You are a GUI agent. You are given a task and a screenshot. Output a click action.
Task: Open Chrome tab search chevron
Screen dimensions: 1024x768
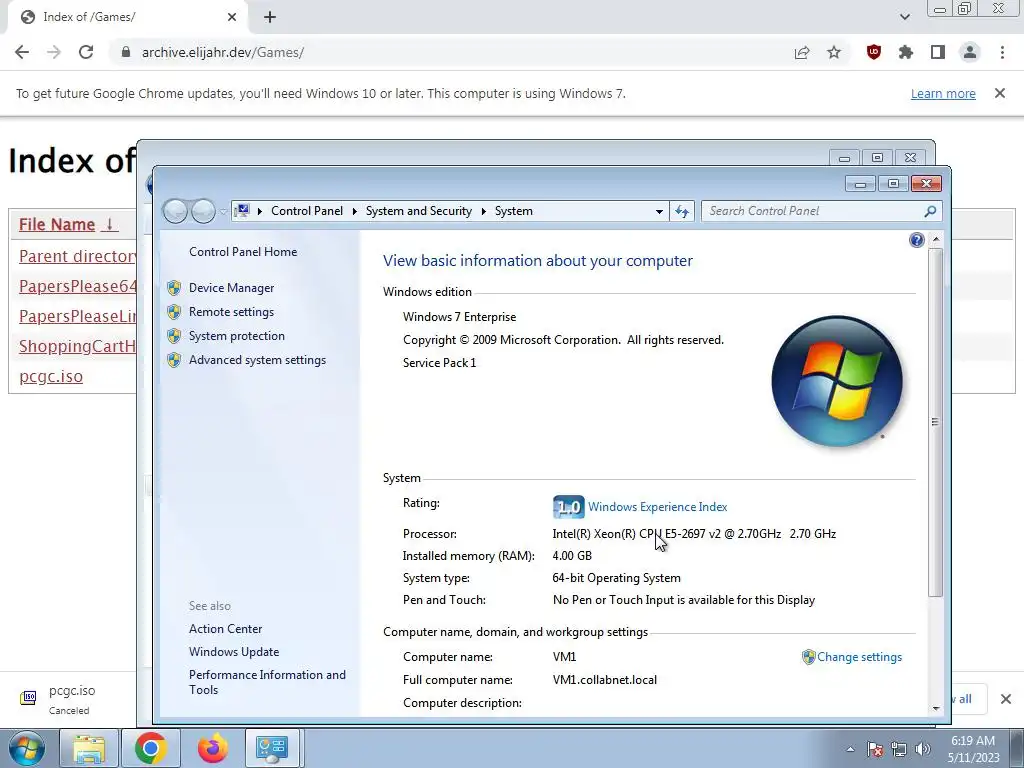(904, 17)
